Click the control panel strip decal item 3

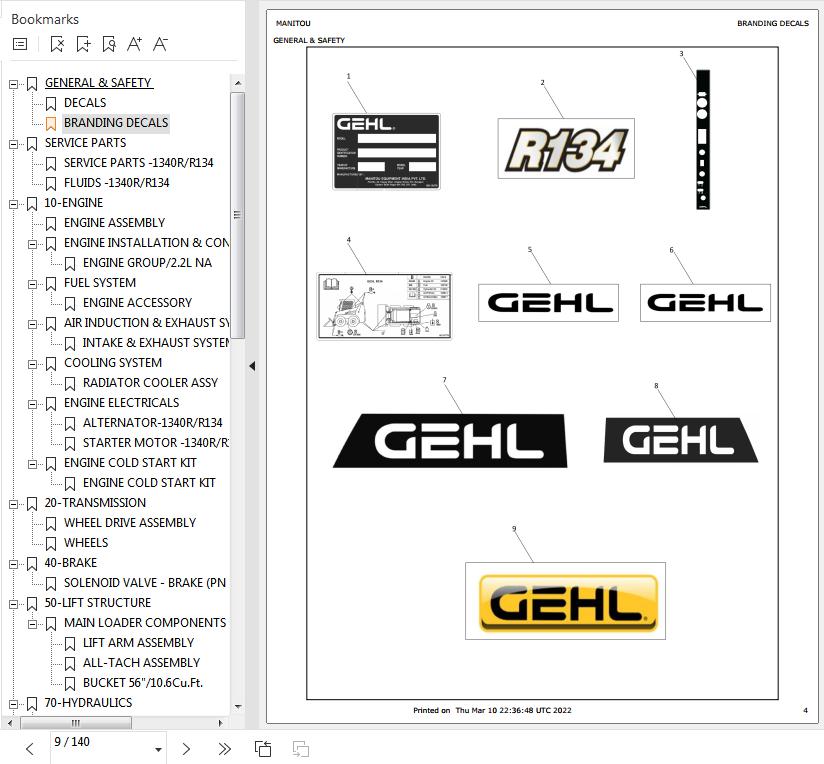703,140
